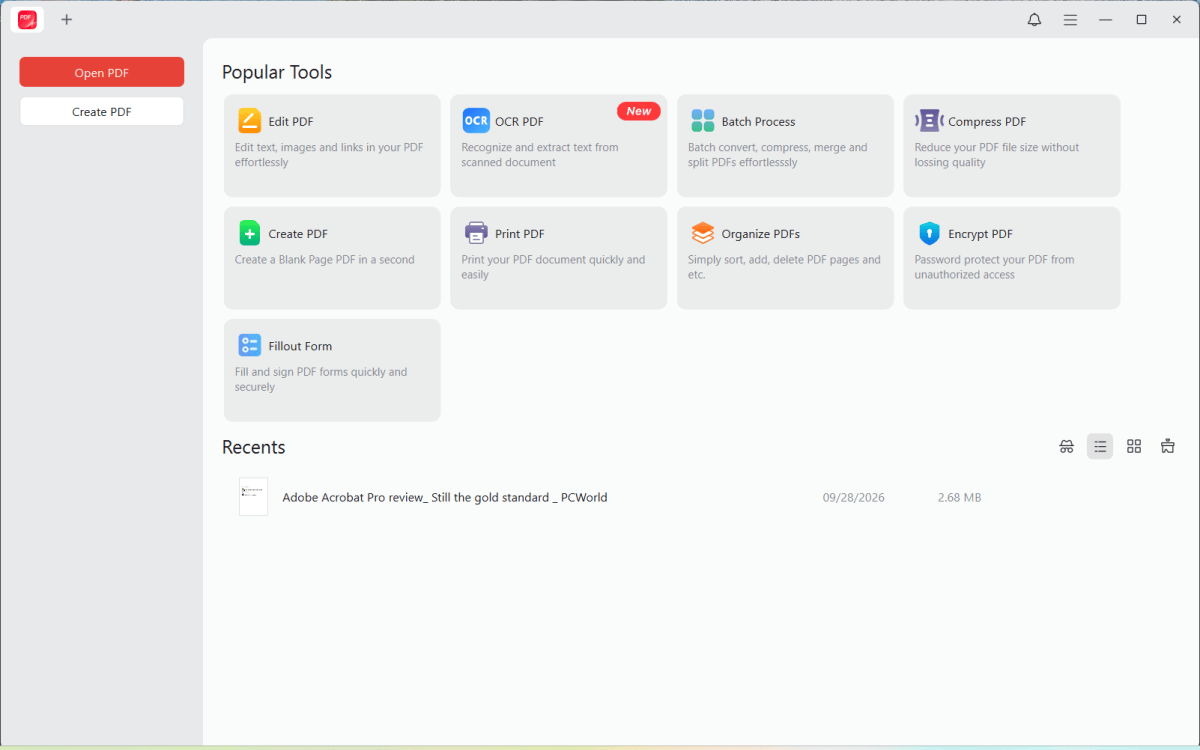Open the hamburger menu in title bar
1200x750 pixels.
1070,20
